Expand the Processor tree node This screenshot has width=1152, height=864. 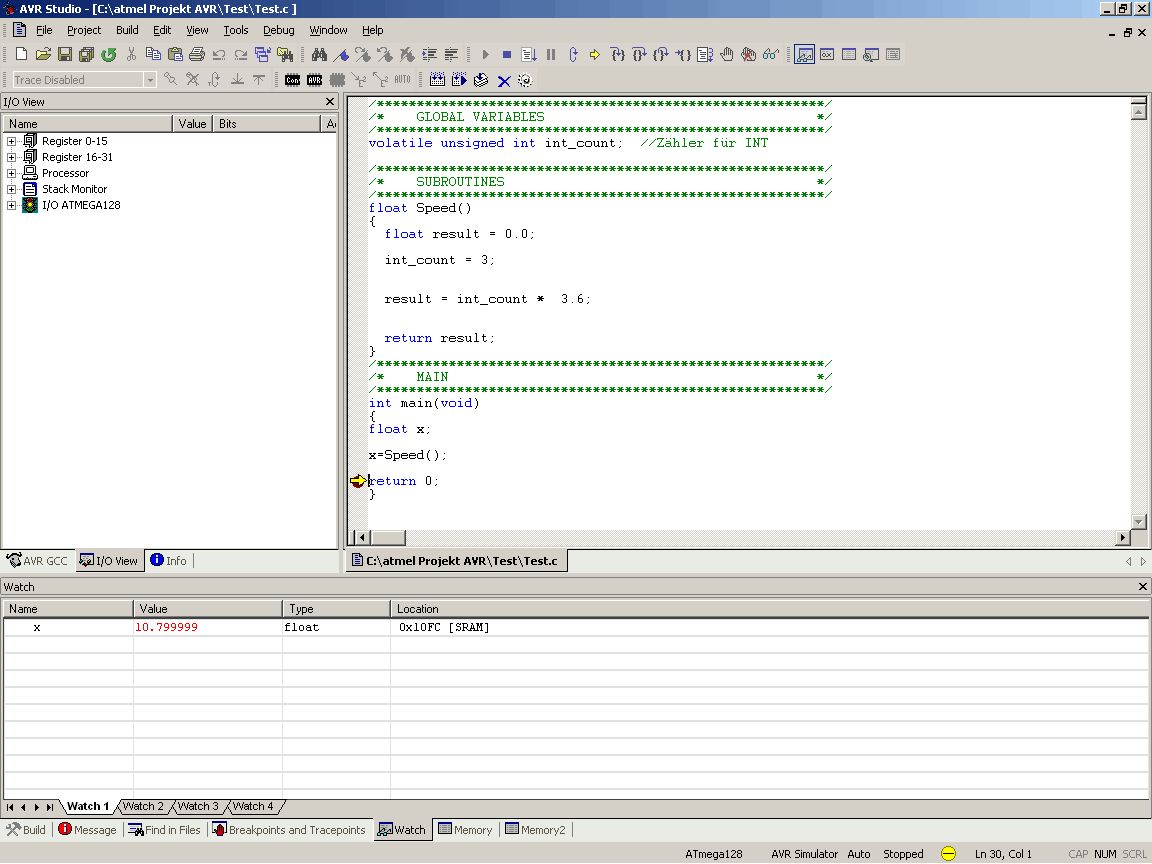(12, 173)
